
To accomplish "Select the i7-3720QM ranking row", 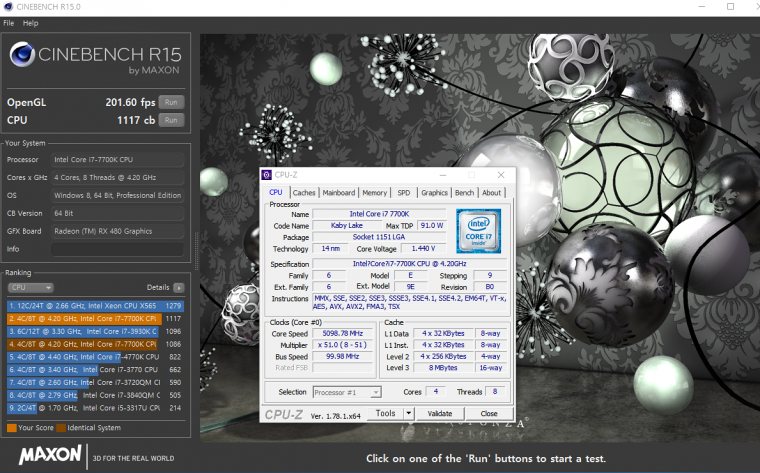I will (95, 382).
